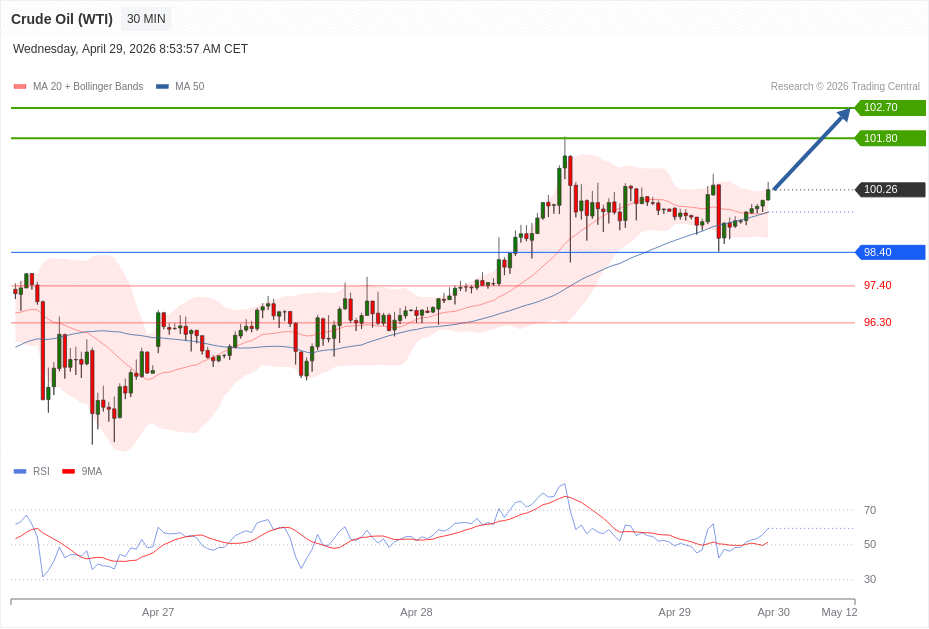This screenshot has width=929, height=629.
Task: Click the RSI 30 oversold level label
Action: 869,579
